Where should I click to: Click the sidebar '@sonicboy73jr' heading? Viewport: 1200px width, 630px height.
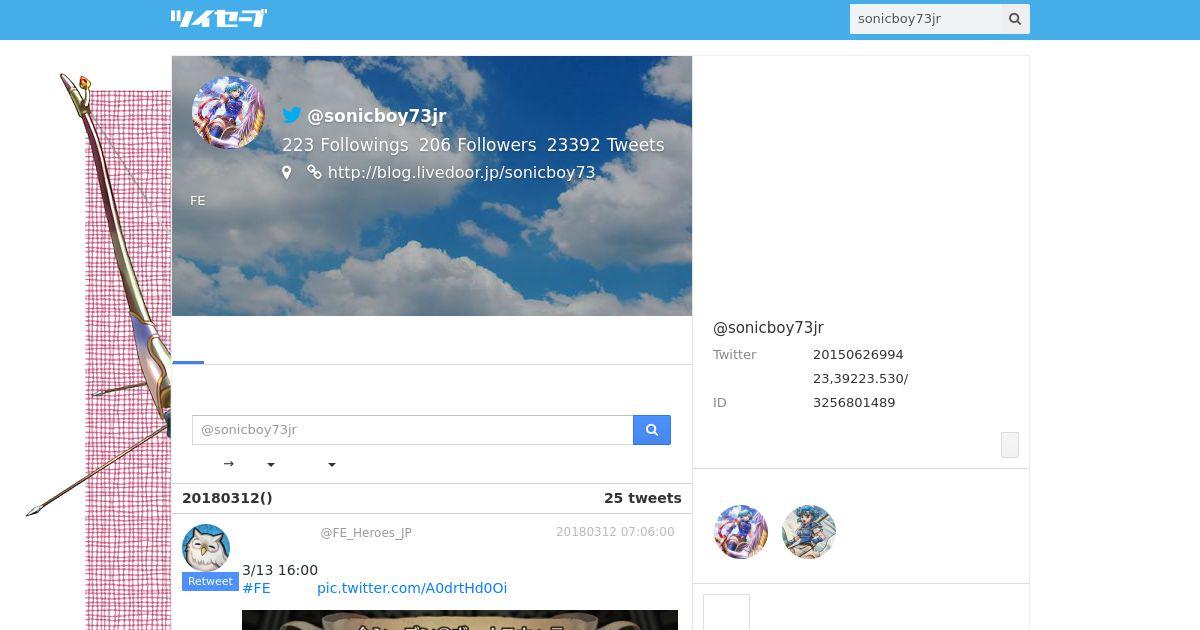click(768, 328)
